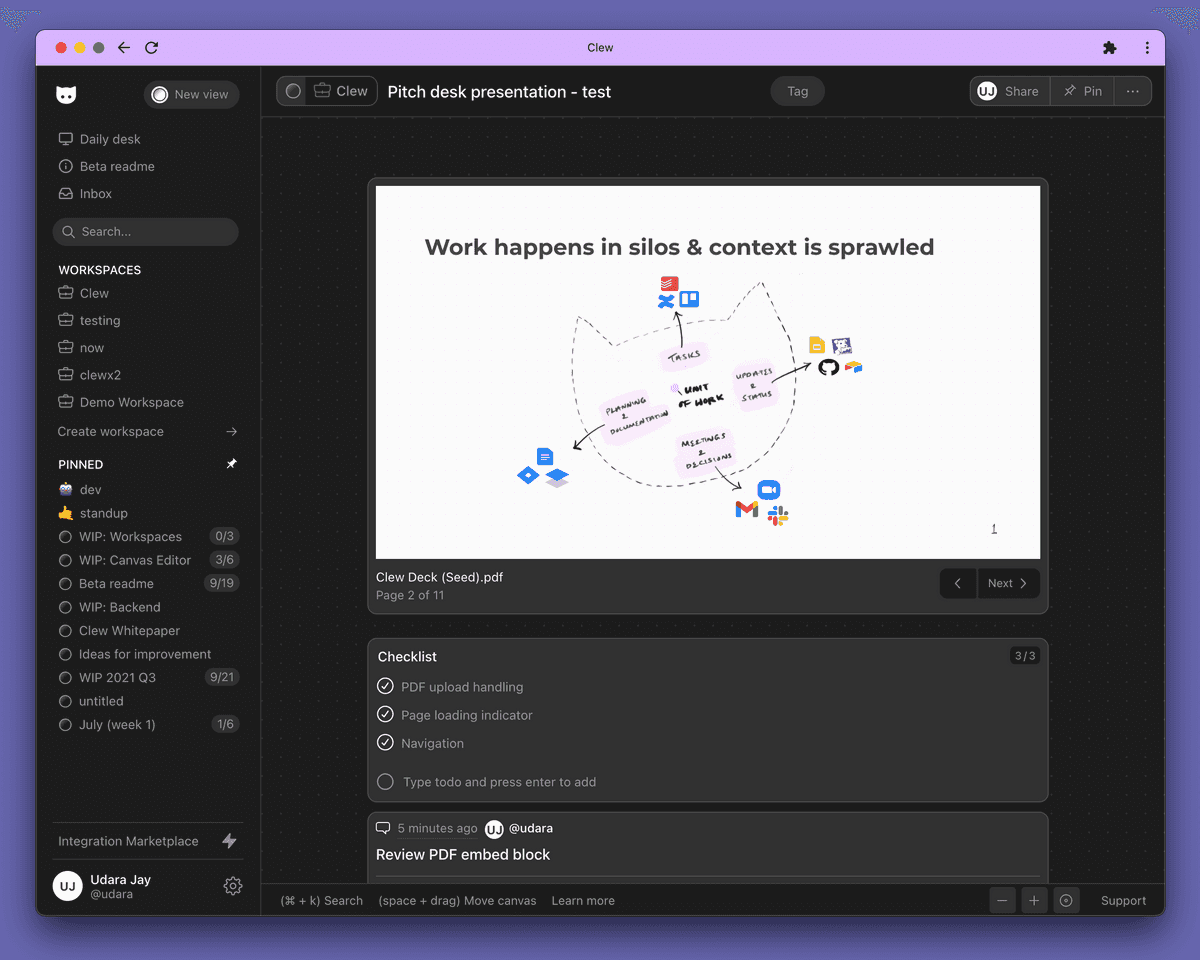Click the Search field in sidebar
Image resolution: width=1200 pixels, height=960 pixels.
145,232
